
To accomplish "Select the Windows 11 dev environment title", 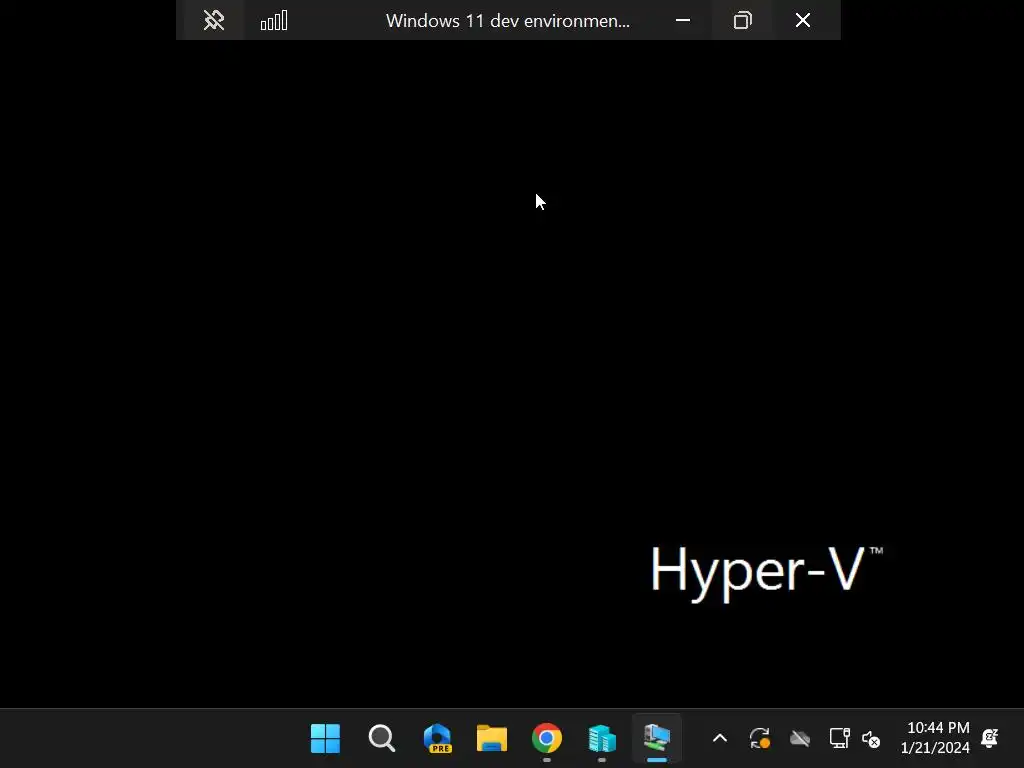I will pyautogui.click(x=507, y=21).
